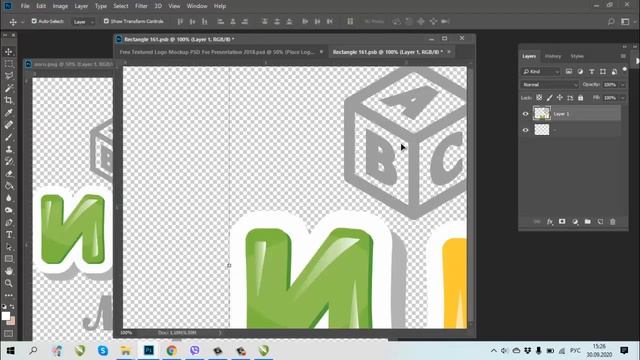Open status bar info arrow
Screen dimensions: 640x360
[x=220, y=333]
